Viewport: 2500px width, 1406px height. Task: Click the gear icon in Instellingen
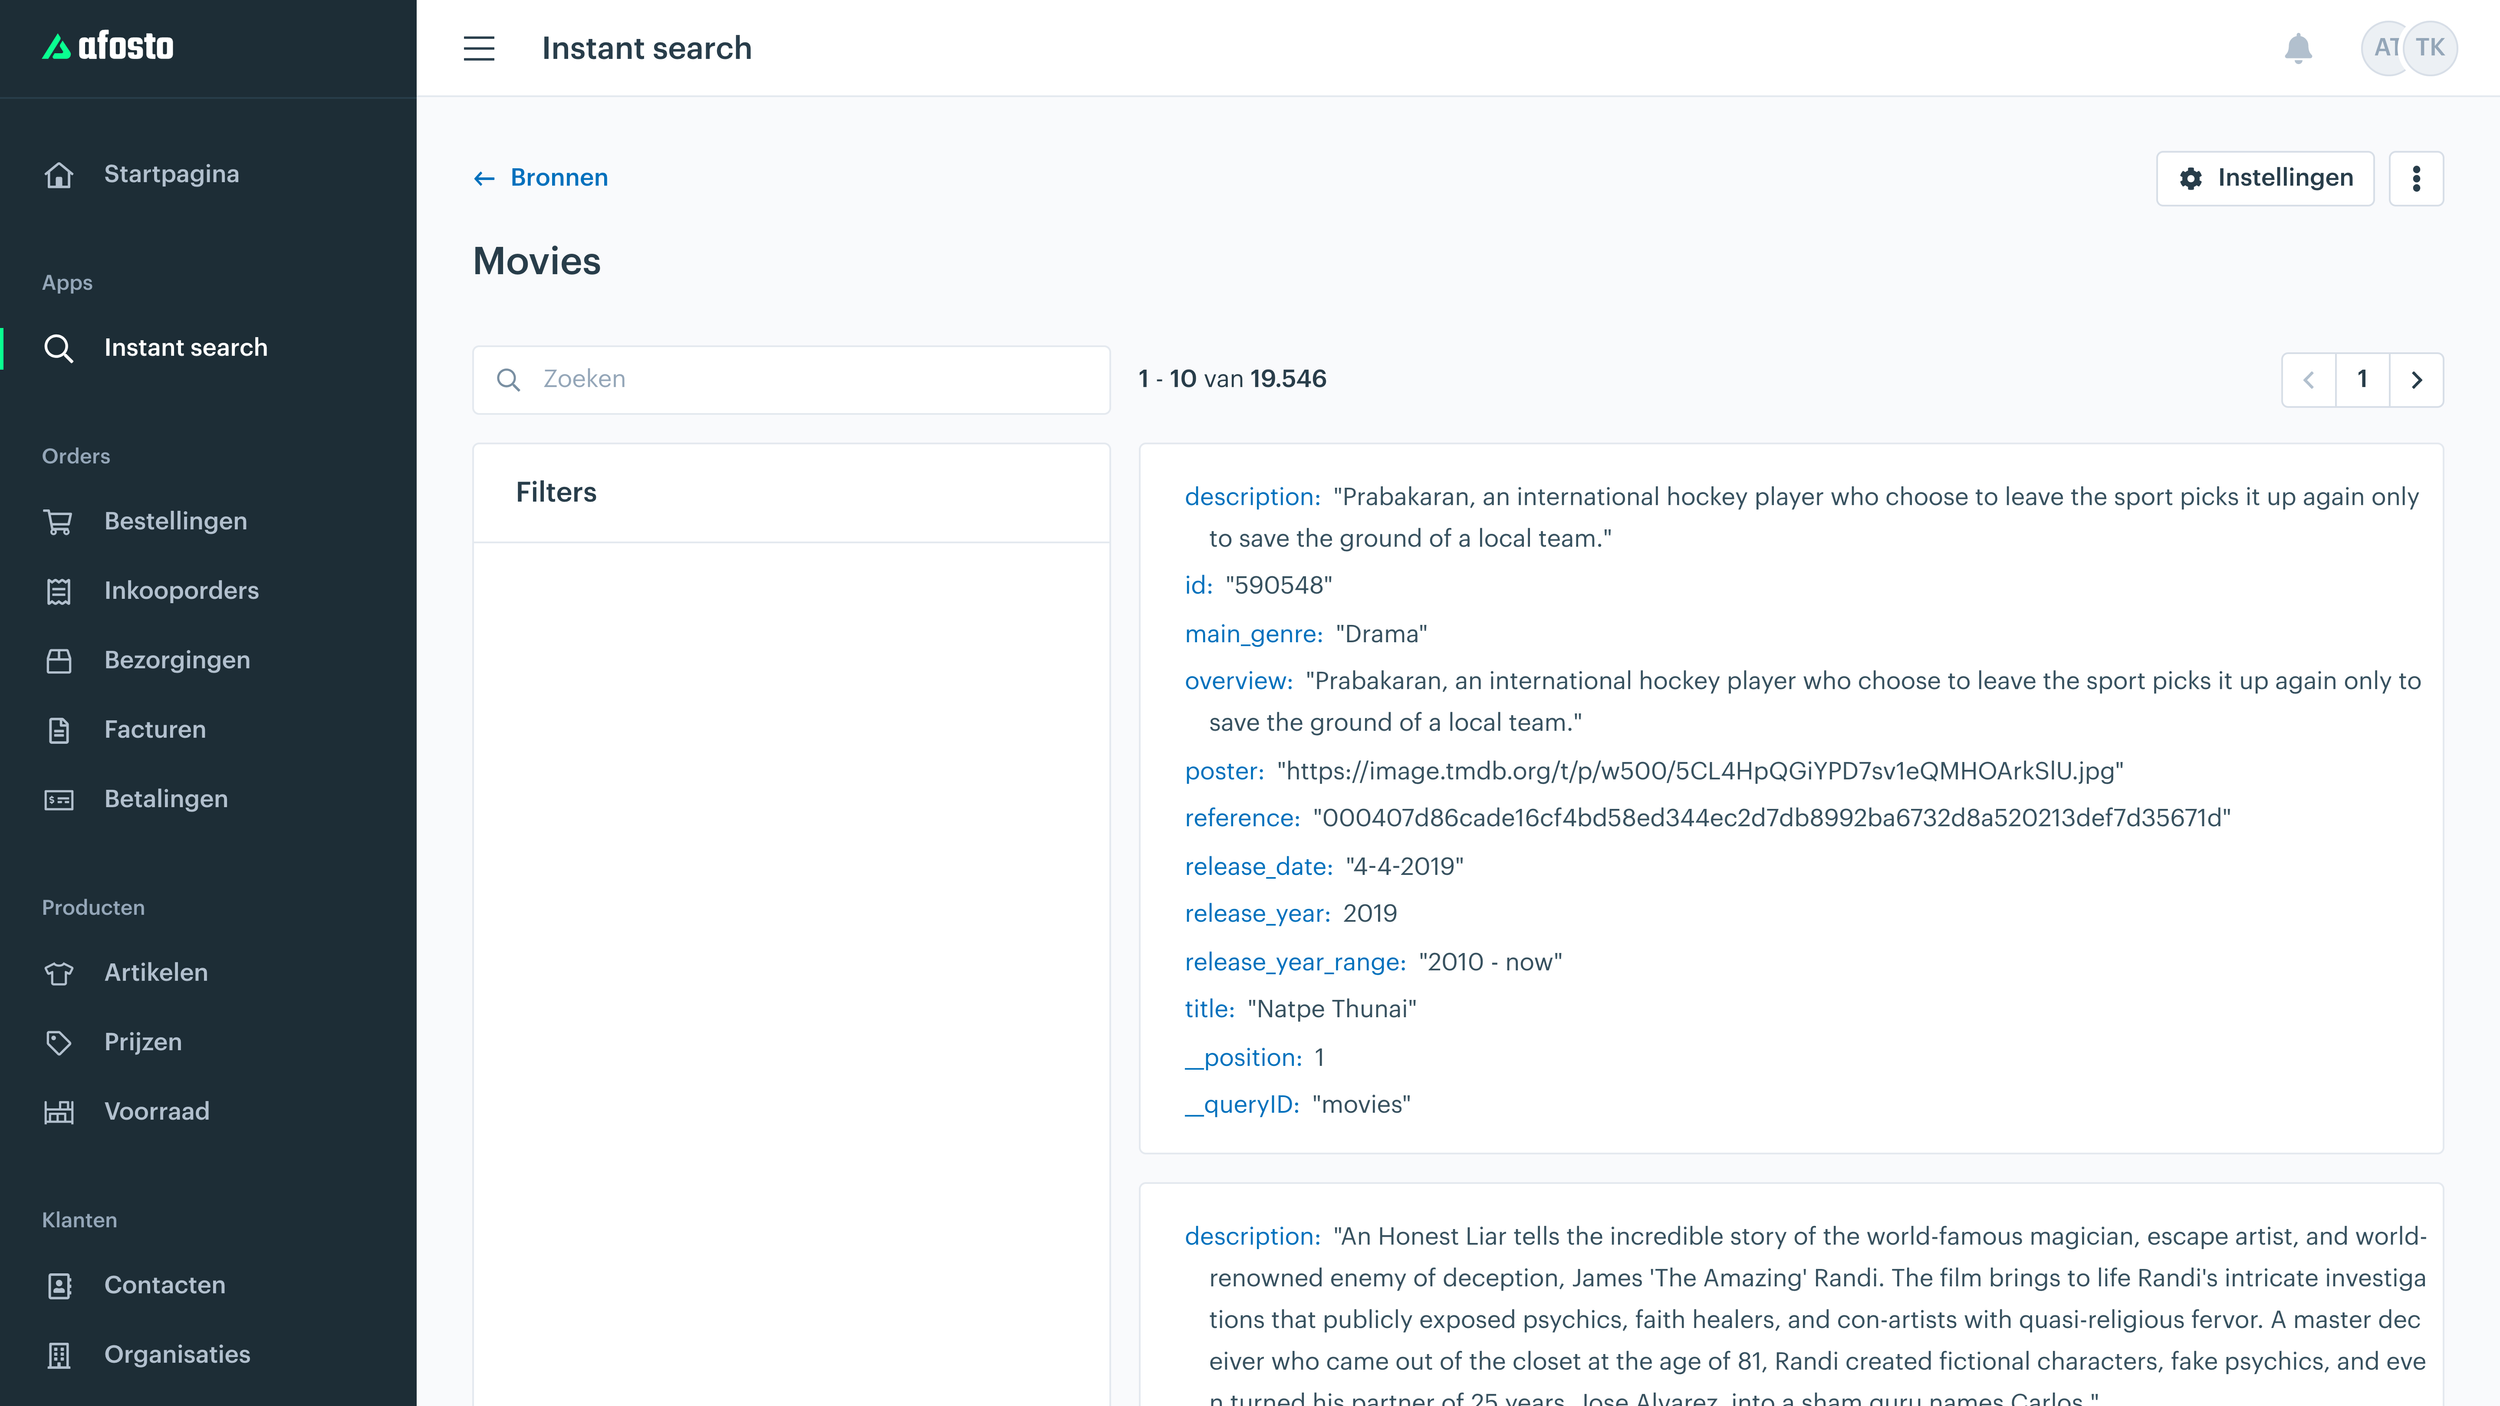2191,178
